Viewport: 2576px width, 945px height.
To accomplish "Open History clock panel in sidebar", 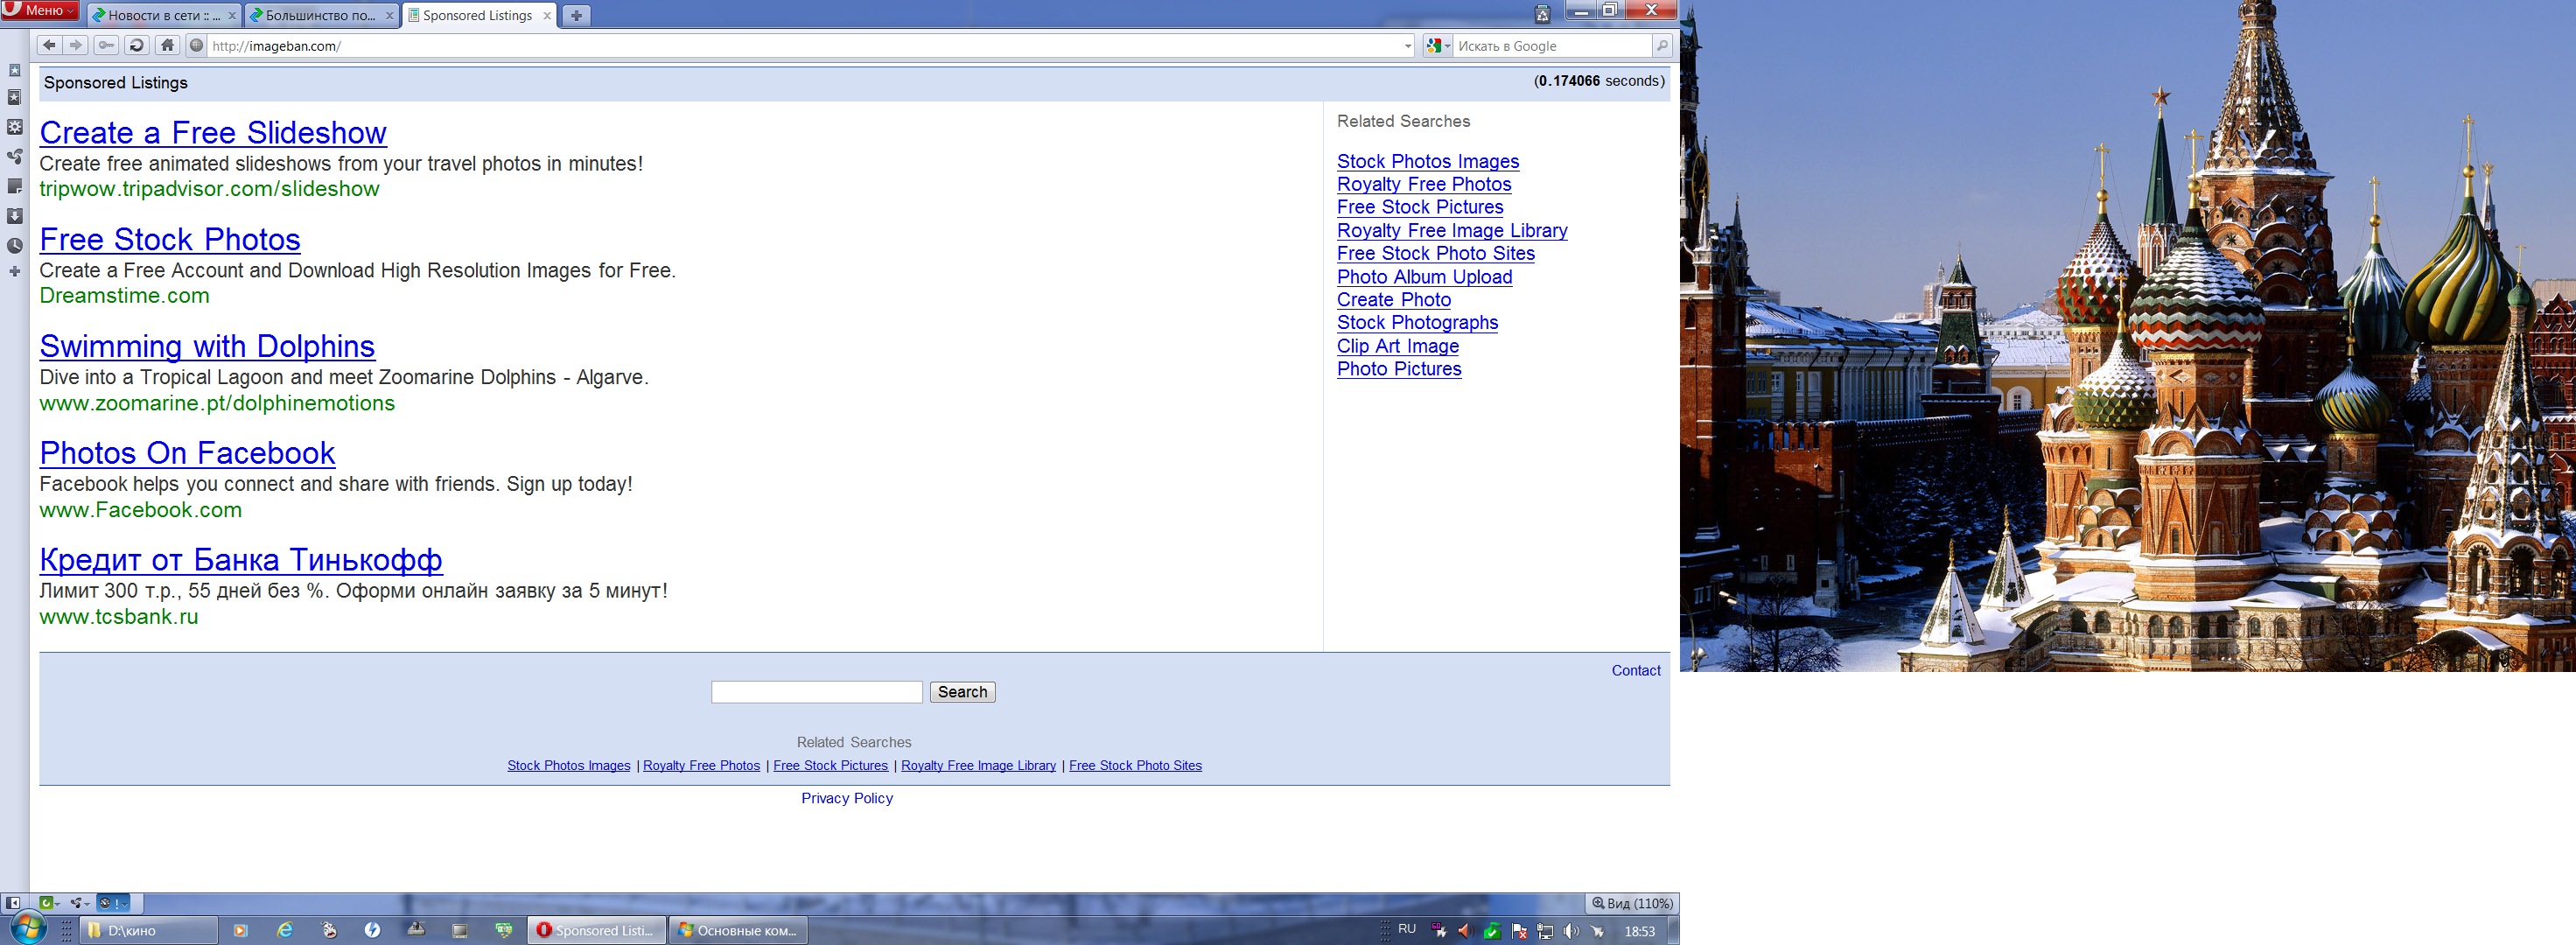I will (x=14, y=245).
